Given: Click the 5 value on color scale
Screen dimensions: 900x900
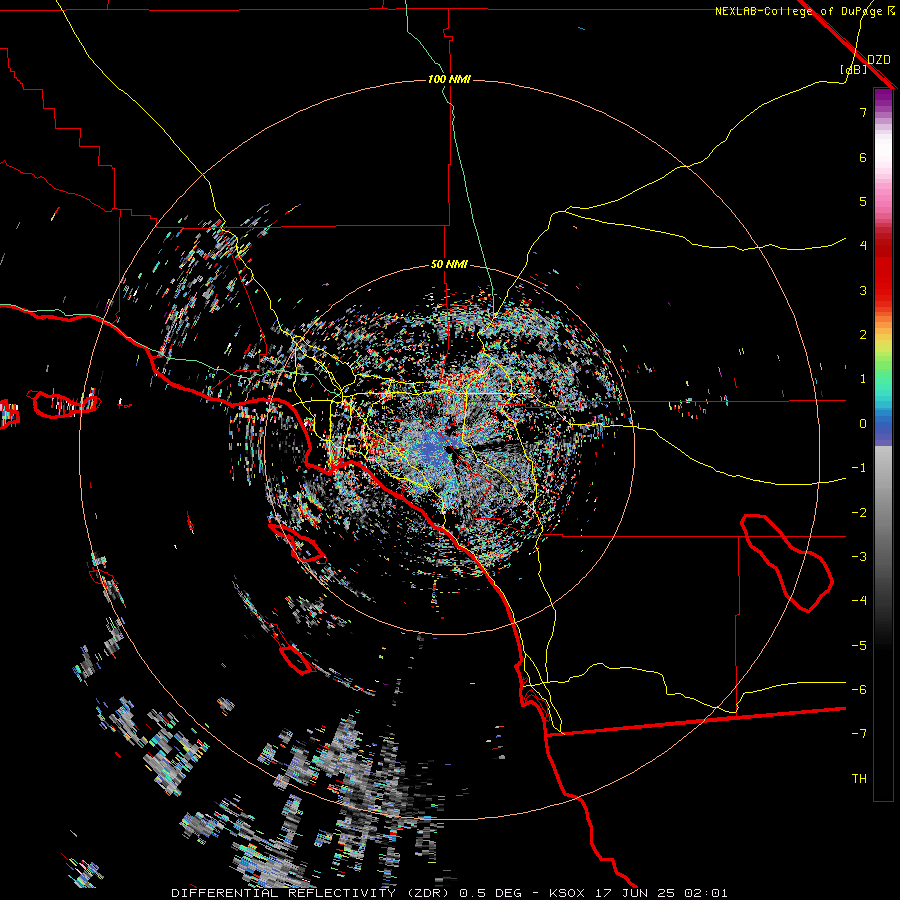Looking at the screenshot, I should (863, 201).
